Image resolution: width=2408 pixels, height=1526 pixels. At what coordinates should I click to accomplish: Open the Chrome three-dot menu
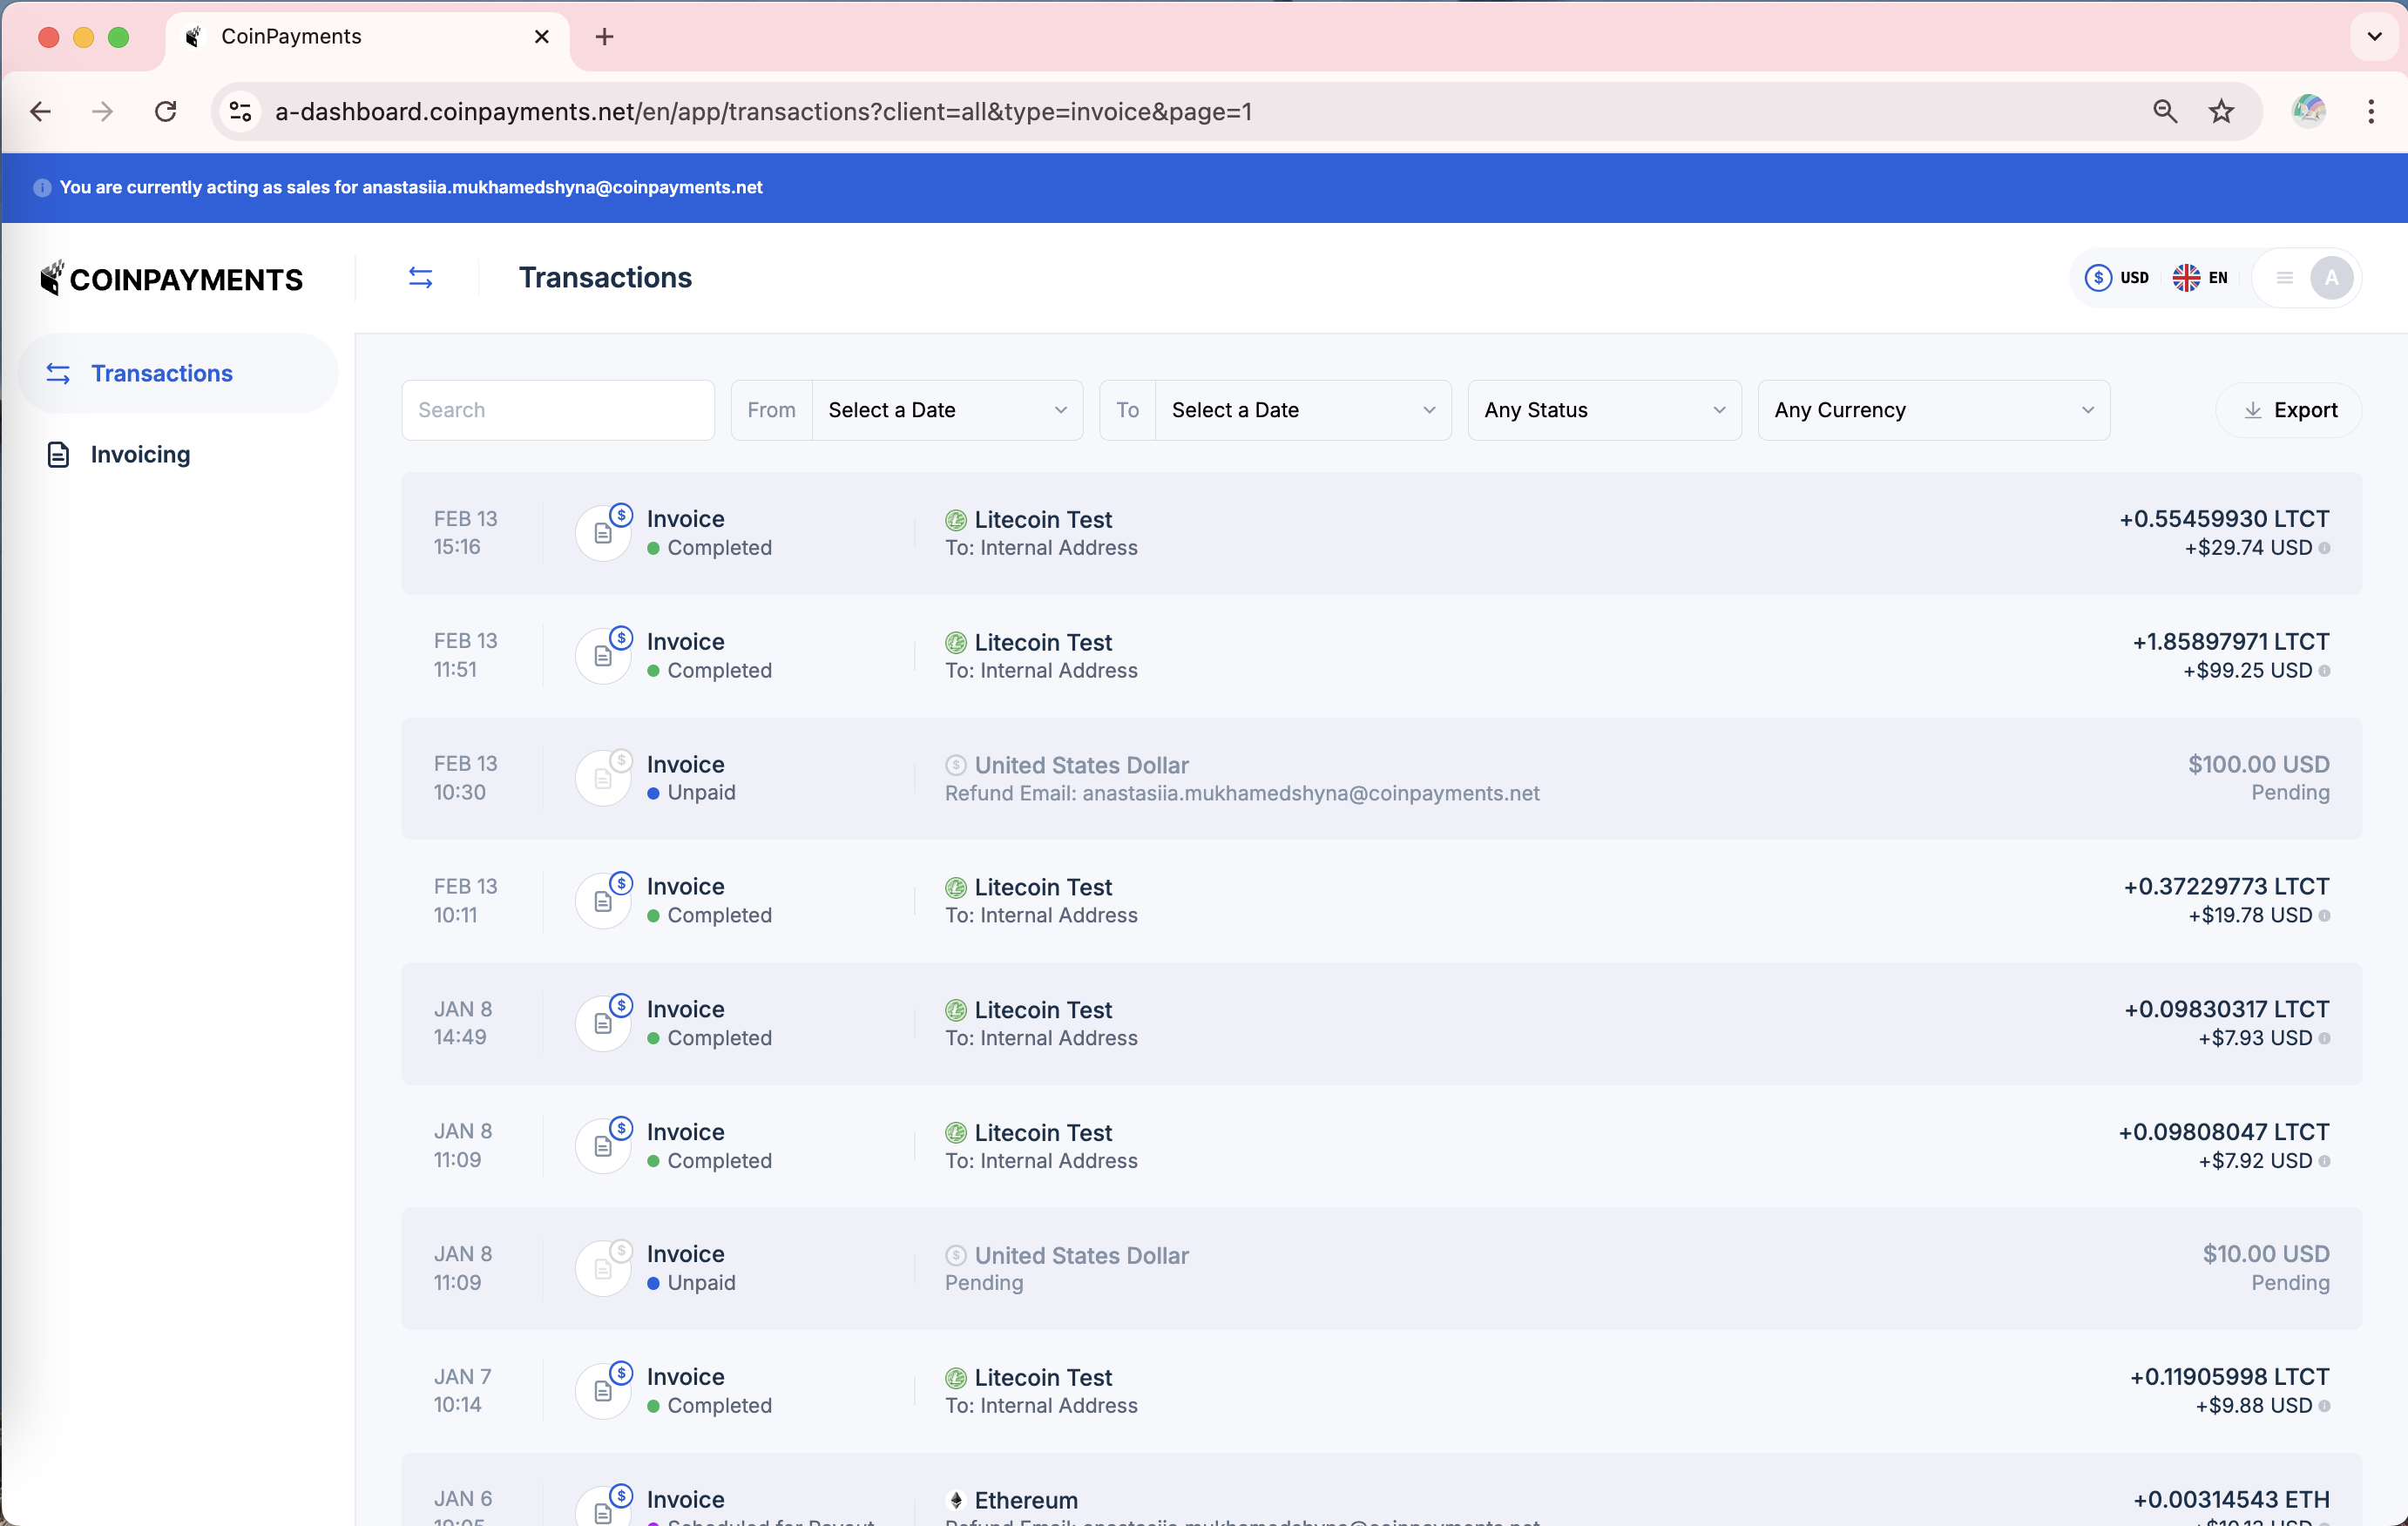click(2370, 111)
